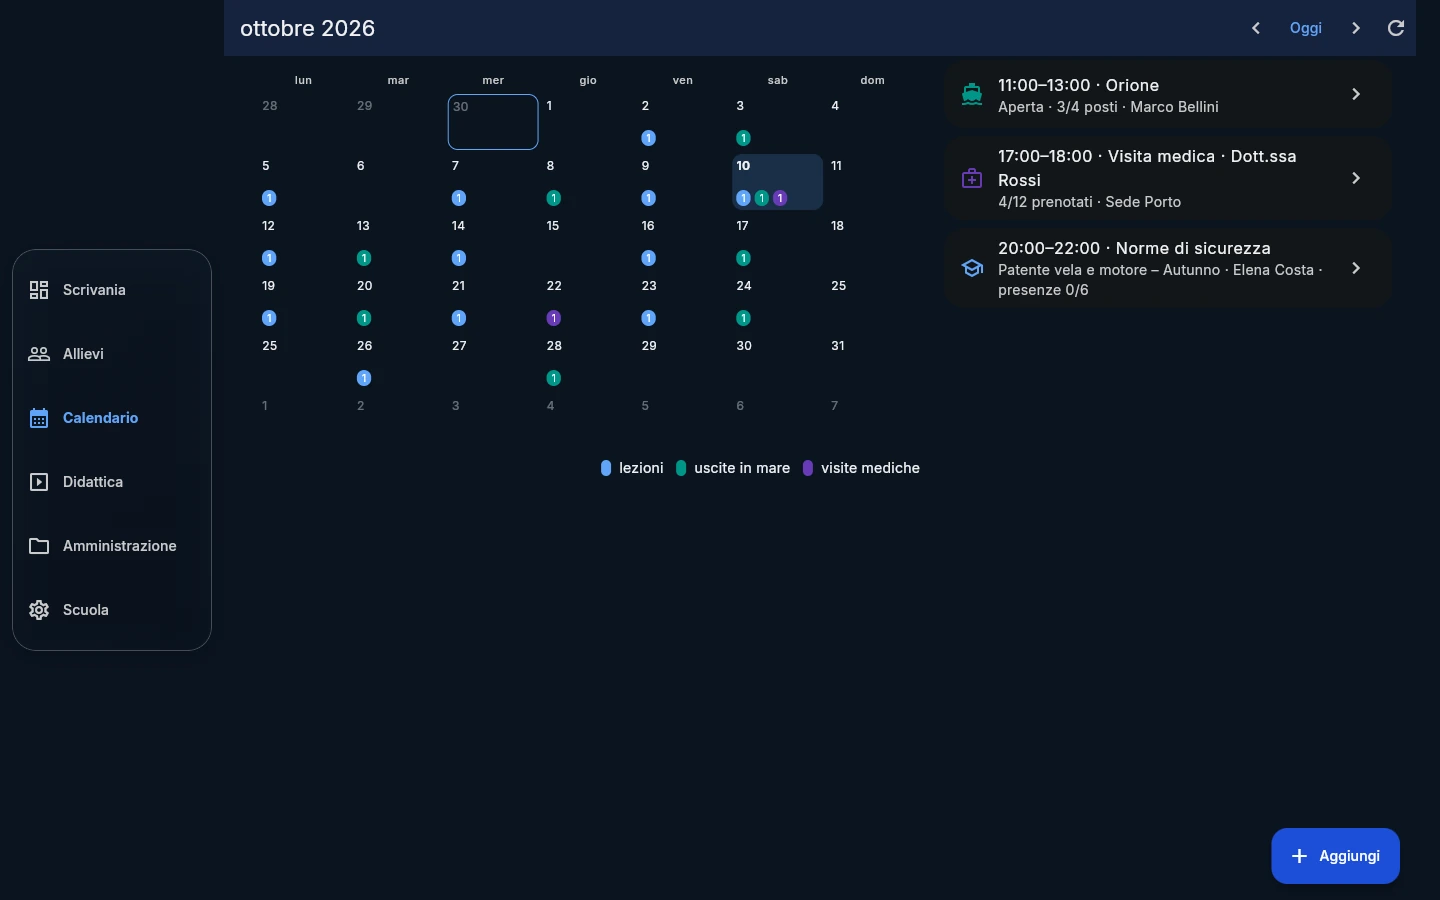This screenshot has height=900, width=1440.
Task: Click the green badge on October 17
Action: 743,258
